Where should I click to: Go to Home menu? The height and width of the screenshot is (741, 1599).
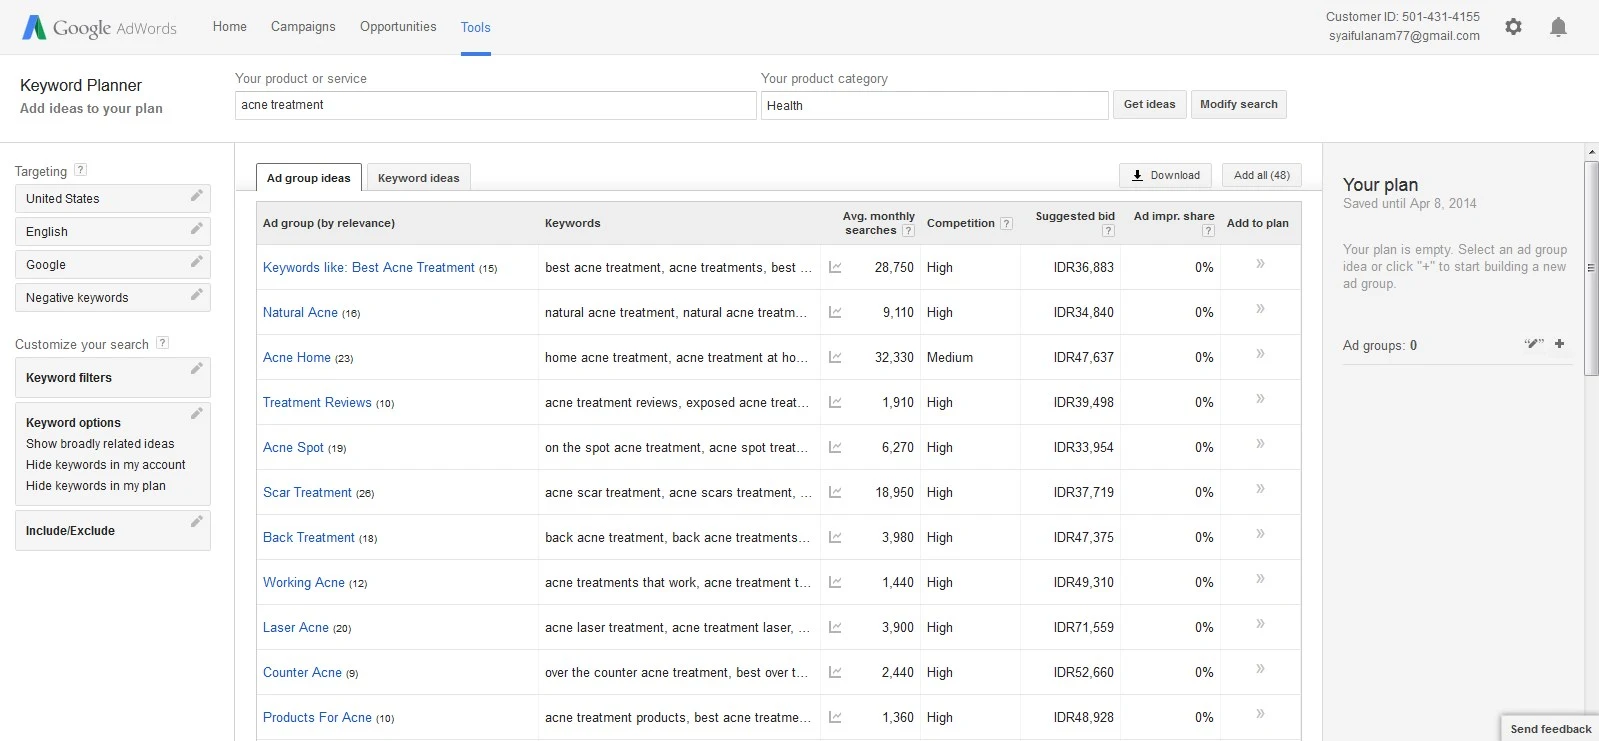click(x=230, y=27)
